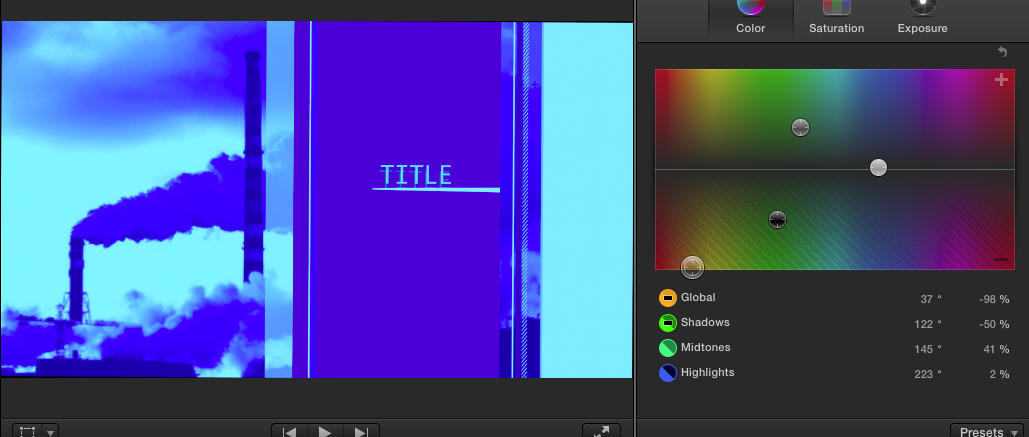Select the Global row label
Viewport: 1029px width, 437px height.
point(698,297)
